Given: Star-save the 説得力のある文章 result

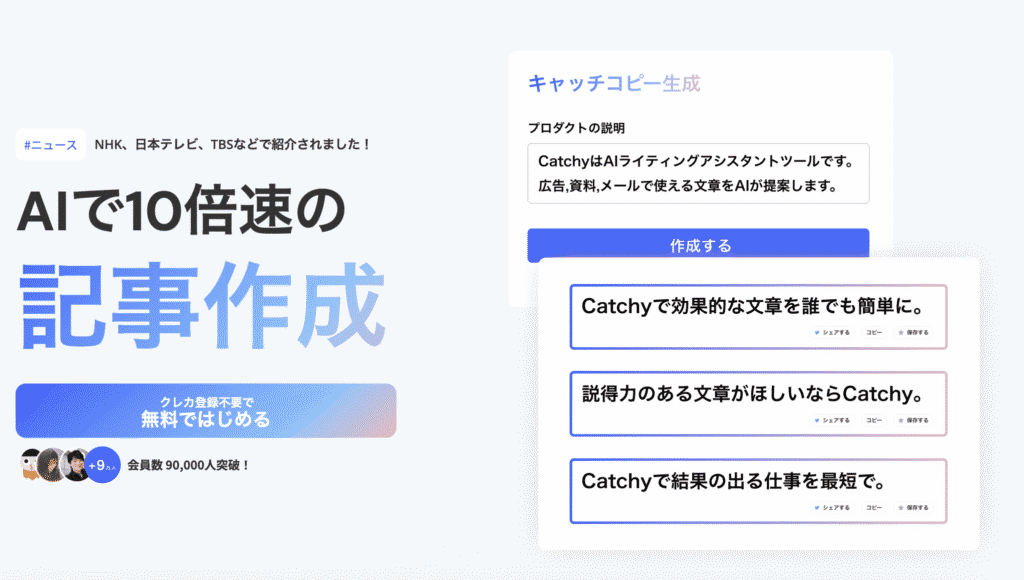Looking at the screenshot, I should (913, 420).
